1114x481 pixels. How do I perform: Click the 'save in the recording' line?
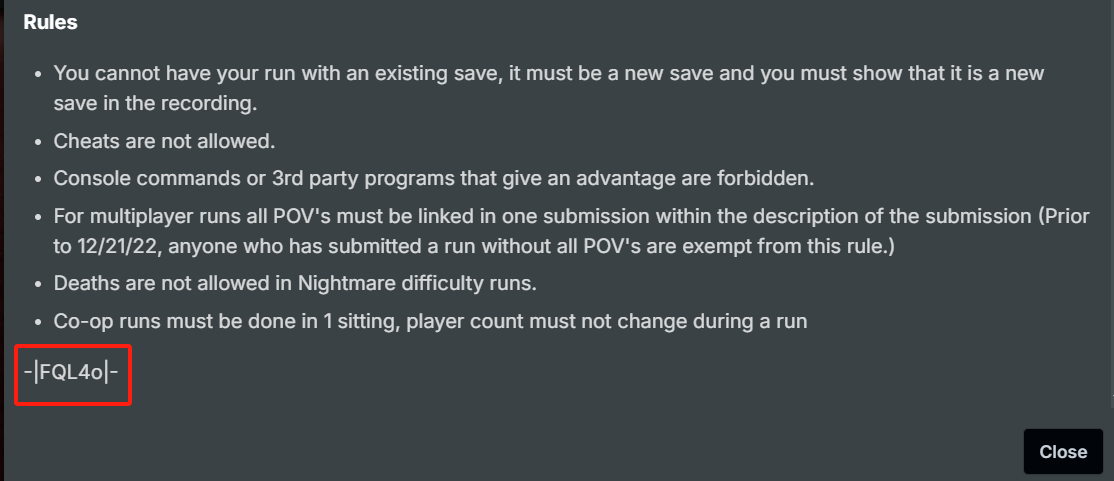155,103
